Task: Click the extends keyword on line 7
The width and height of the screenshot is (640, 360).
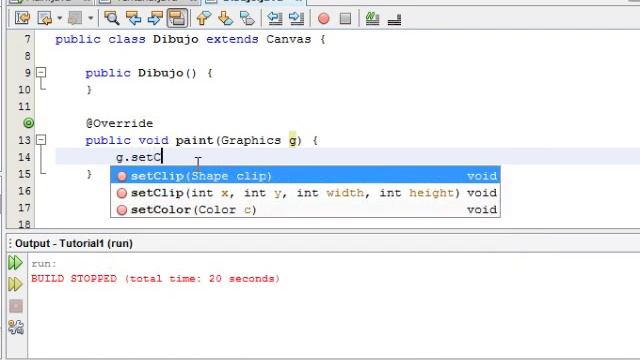Action: [x=232, y=39]
